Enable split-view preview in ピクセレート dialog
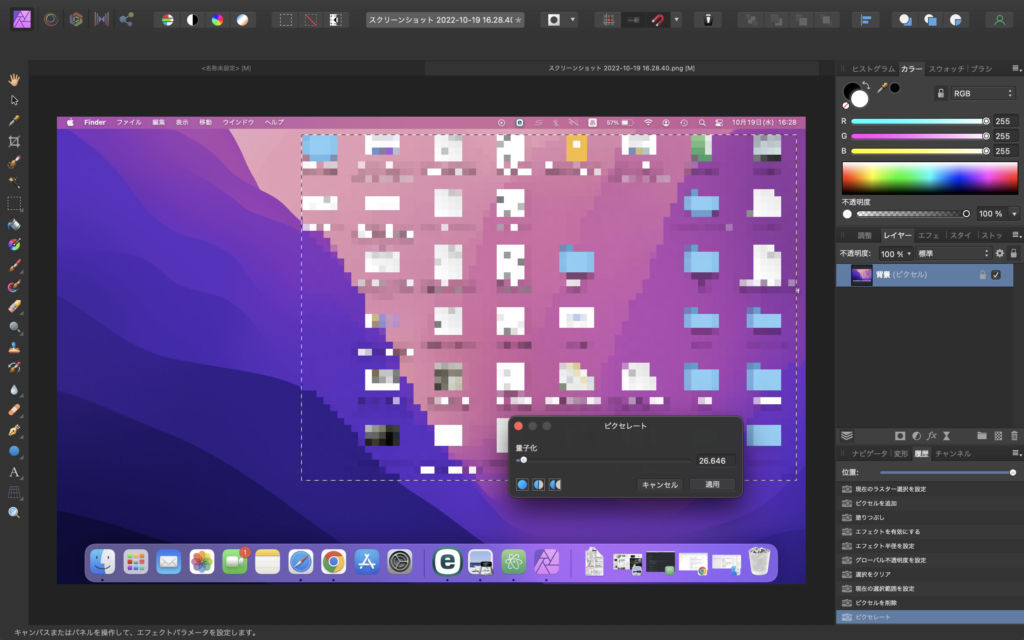Screen dimensions: 1024x640 (538, 485)
